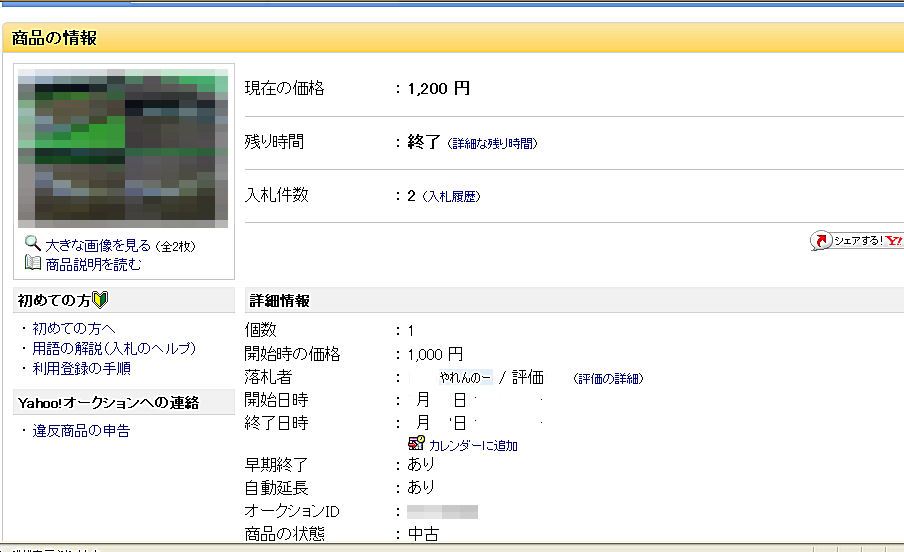Click the 開始時の価格 label

pos(292,354)
